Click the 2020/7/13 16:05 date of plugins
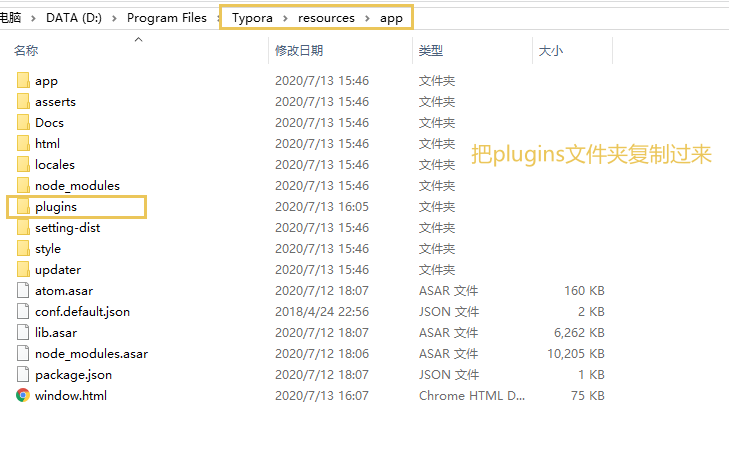 (322, 207)
